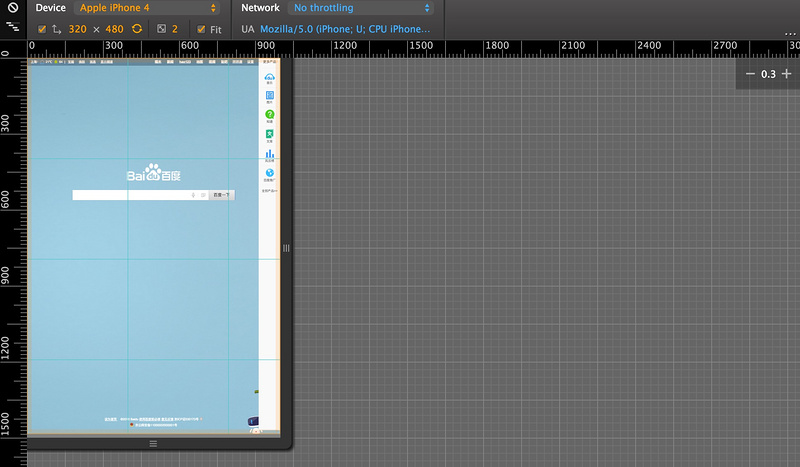Click the green document Wenku icon in sidebar
The height and width of the screenshot is (467, 800).
click(269, 134)
